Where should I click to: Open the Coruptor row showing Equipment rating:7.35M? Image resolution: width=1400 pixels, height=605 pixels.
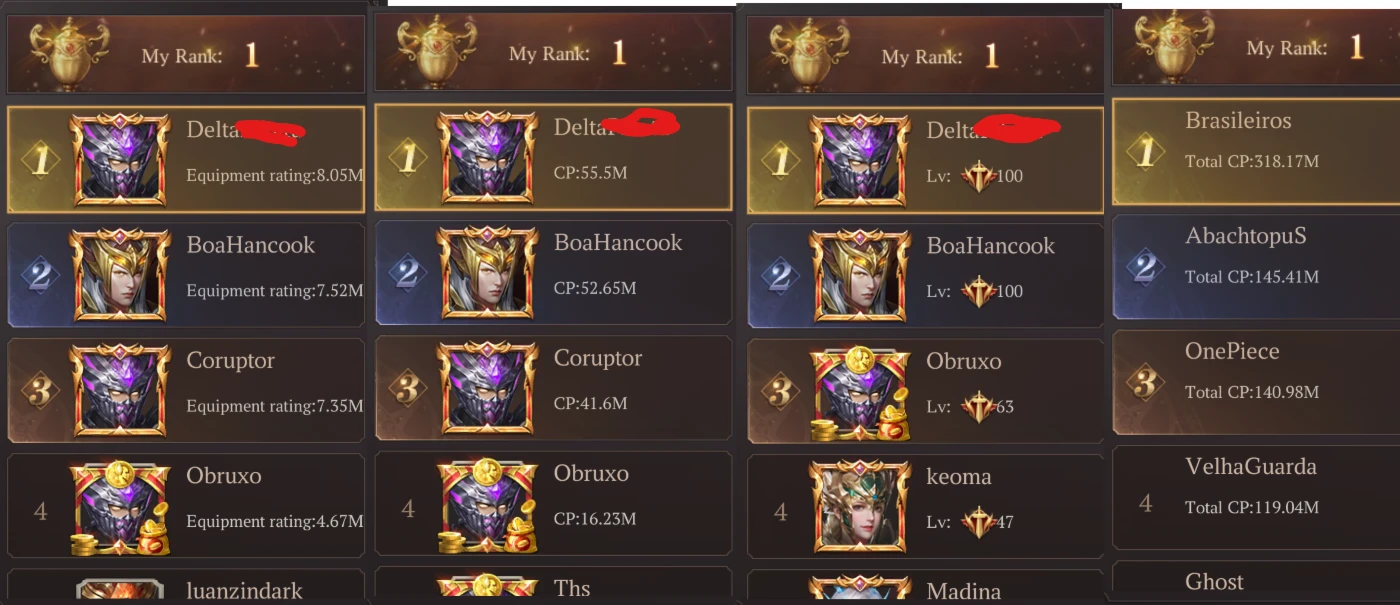point(186,390)
